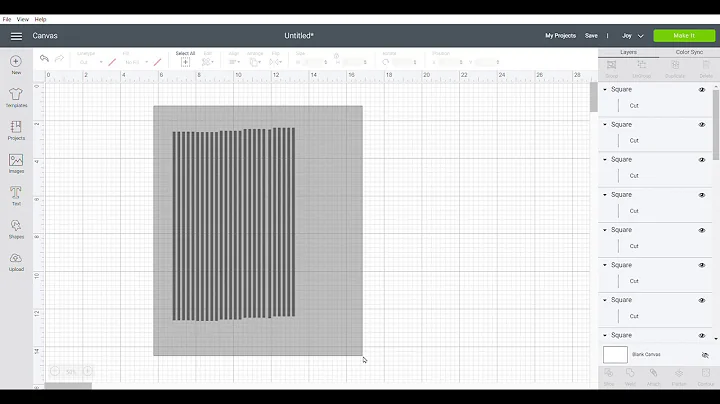Toggle visibility of second Square layer
The image size is (720, 404).
tap(702, 125)
